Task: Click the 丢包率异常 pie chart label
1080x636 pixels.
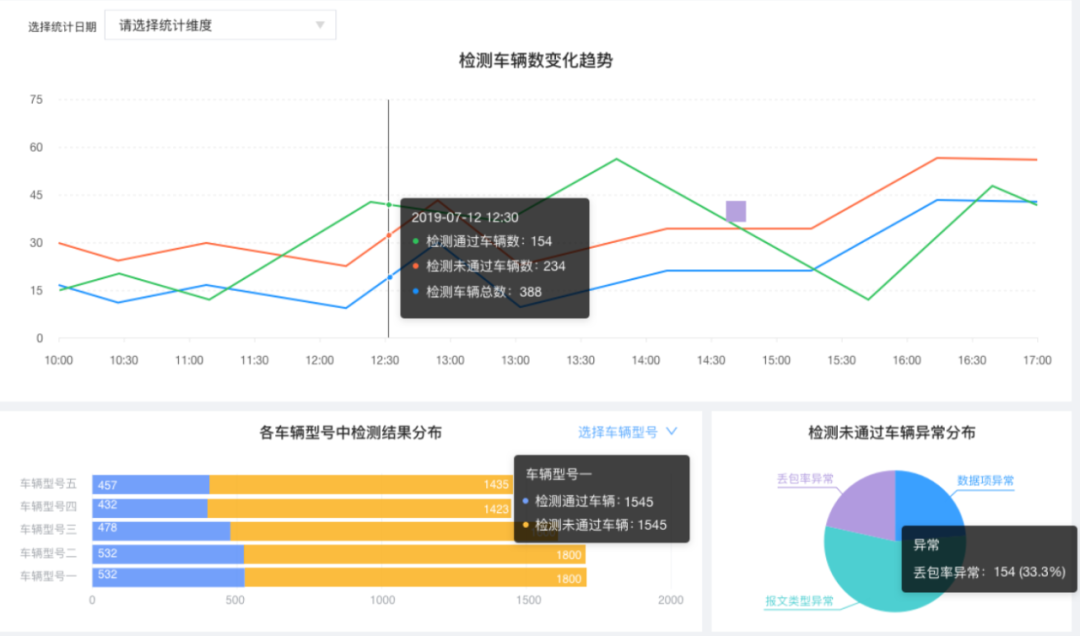Action: click(x=805, y=479)
